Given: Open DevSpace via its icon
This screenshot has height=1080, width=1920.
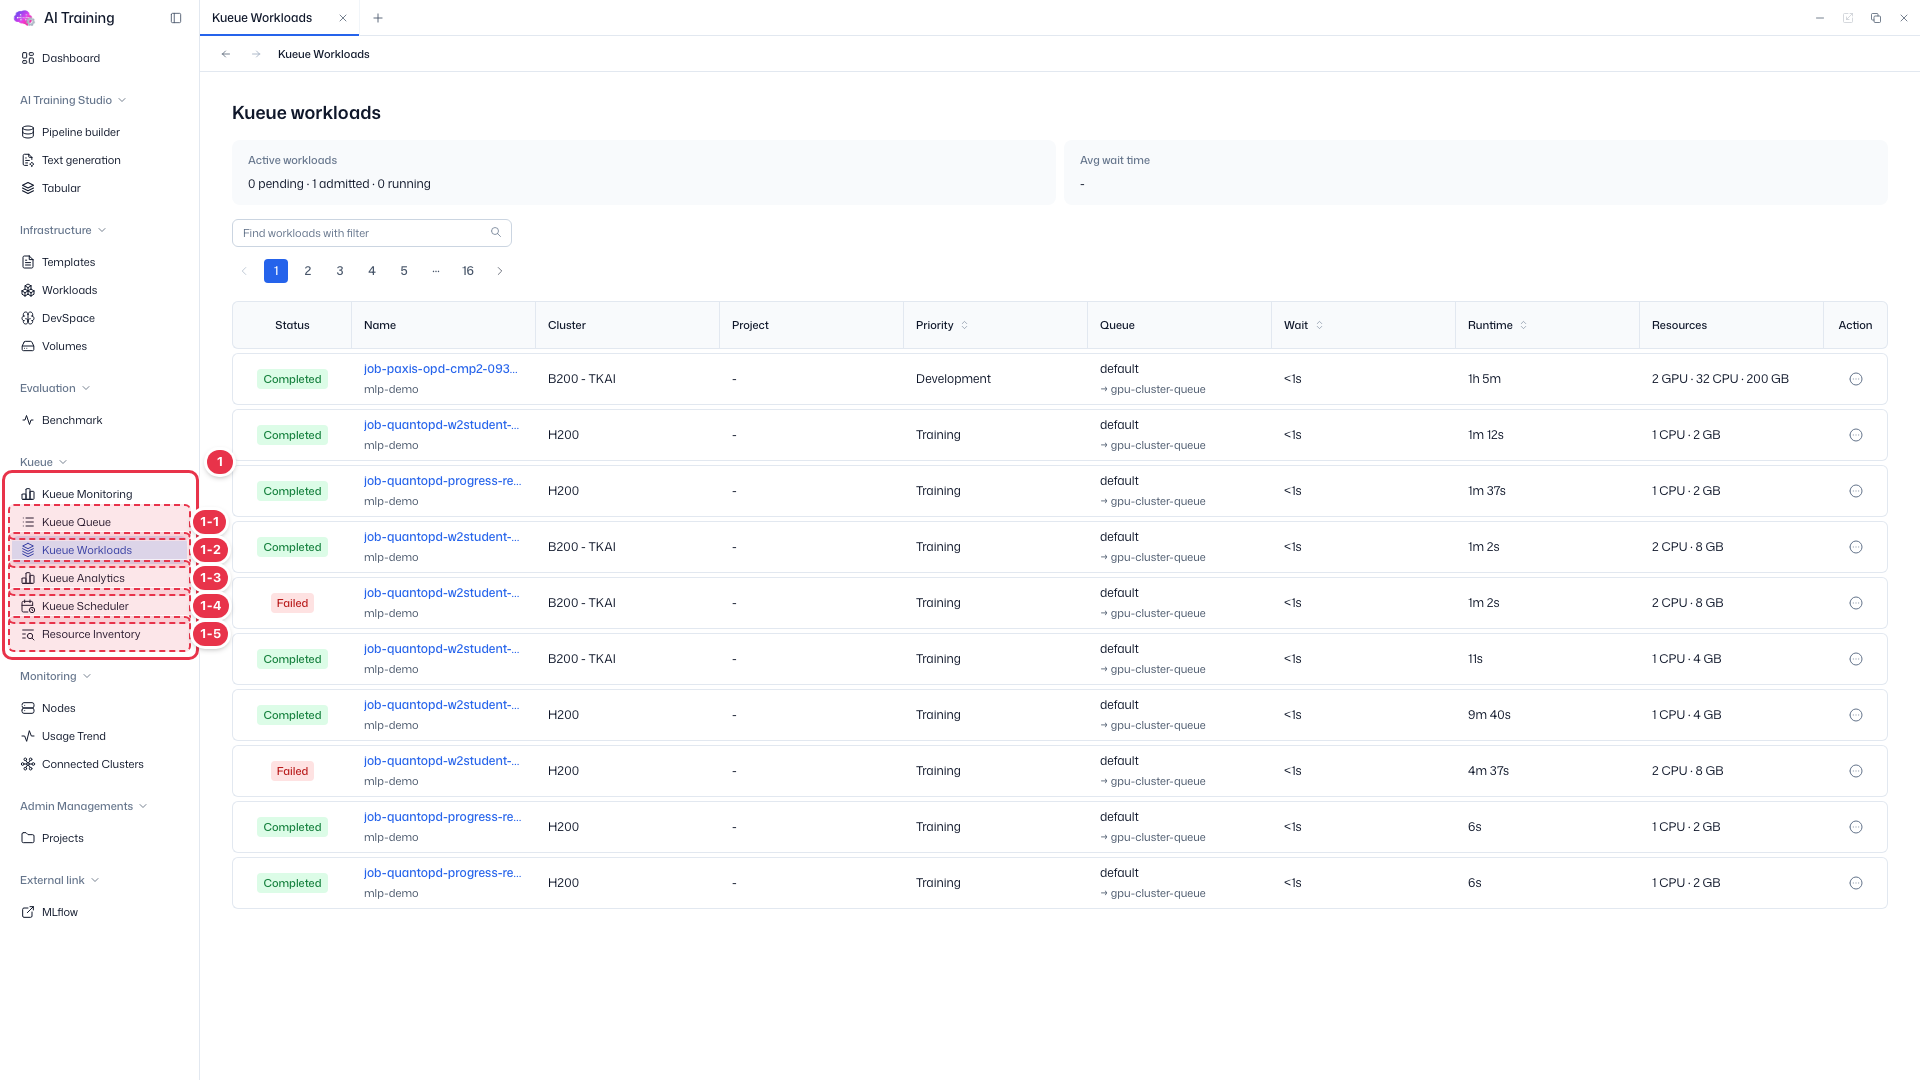Looking at the screenshot, I should (x=28, y=318).
